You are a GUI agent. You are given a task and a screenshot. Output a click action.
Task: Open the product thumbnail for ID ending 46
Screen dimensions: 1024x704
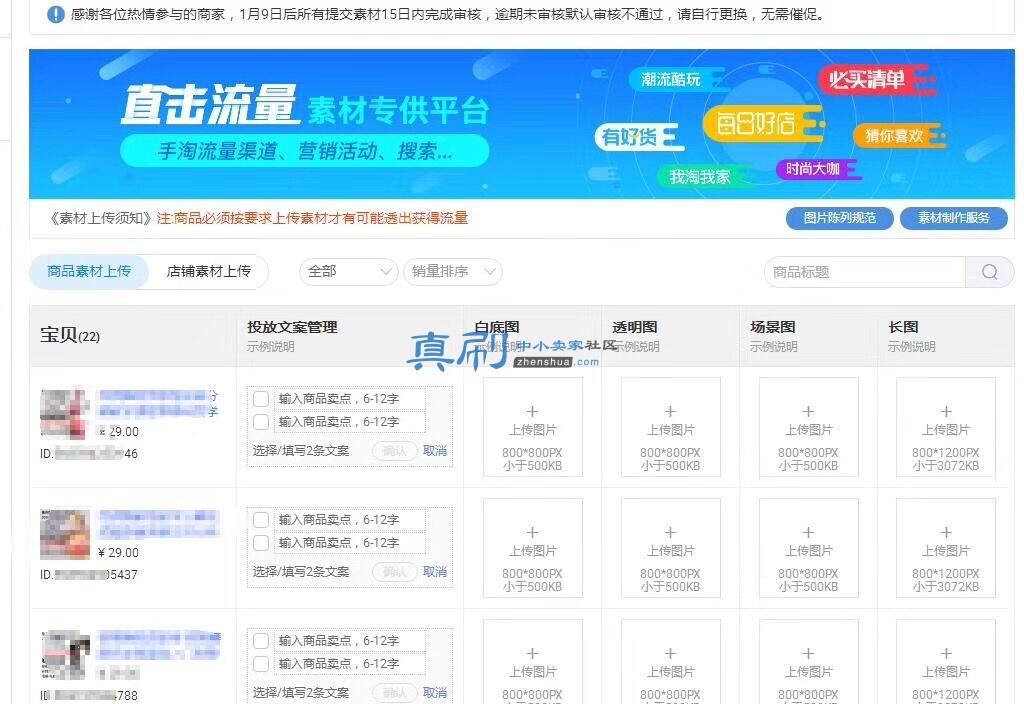65,413
